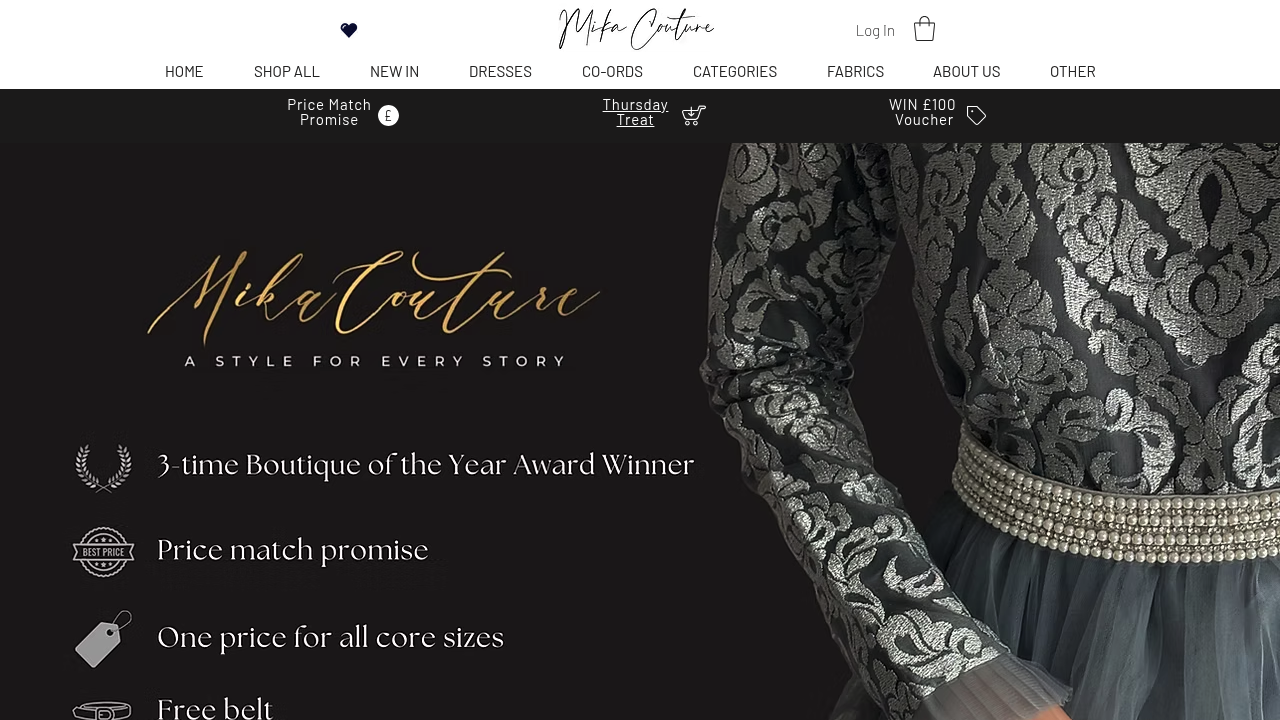Click the pound sign price match icon
This screenshot has height=720, width=1280.
[388, 115]
